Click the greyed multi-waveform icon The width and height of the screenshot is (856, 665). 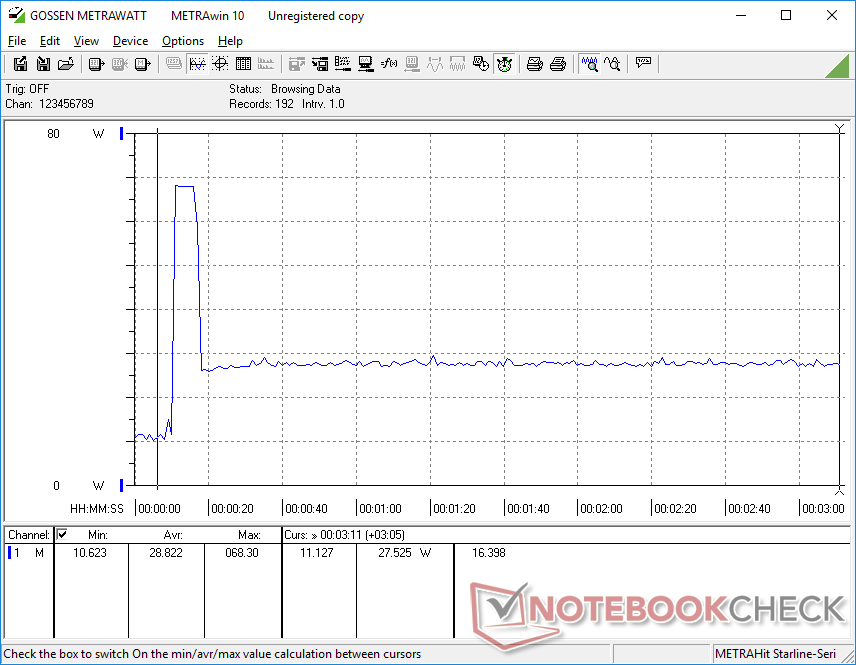457,64
